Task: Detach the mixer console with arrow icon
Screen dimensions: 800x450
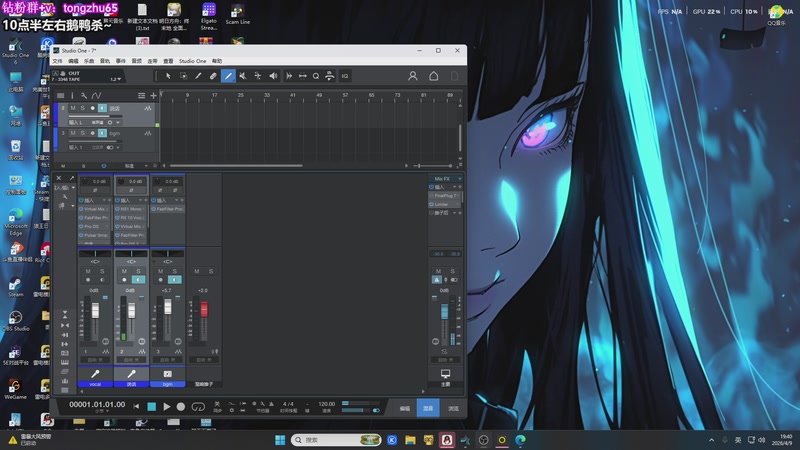Action: click(x=72, y=178)
